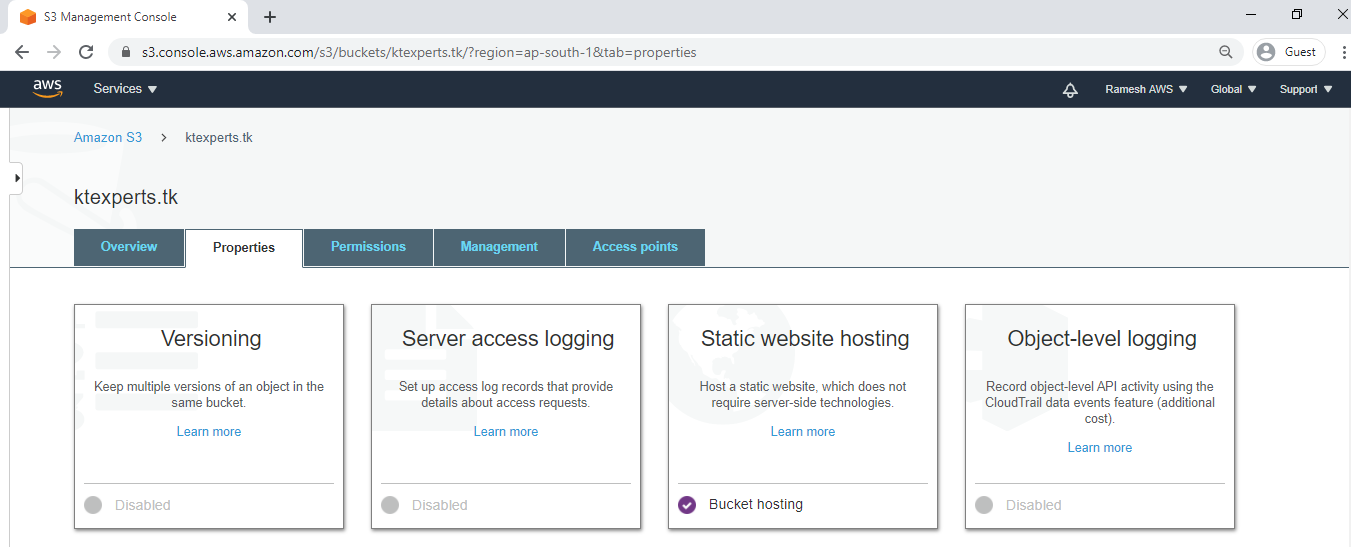This screenshot has height=547, width=1351.
Task: Open the Services dropdown menu
Action: point(125,89)
